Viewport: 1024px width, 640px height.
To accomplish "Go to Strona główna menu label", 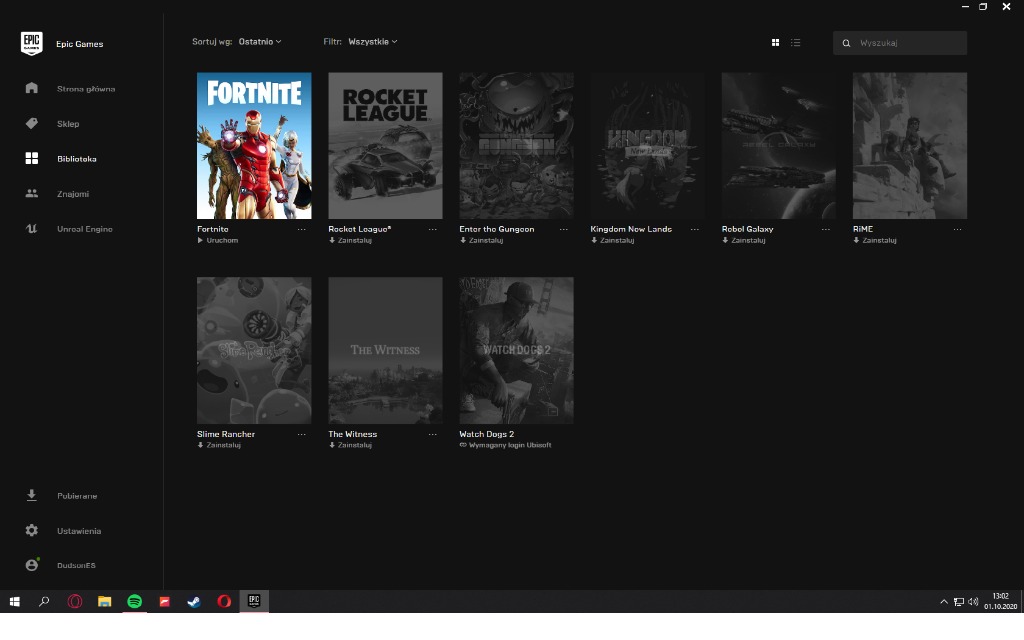I will [x=86, y=89].
